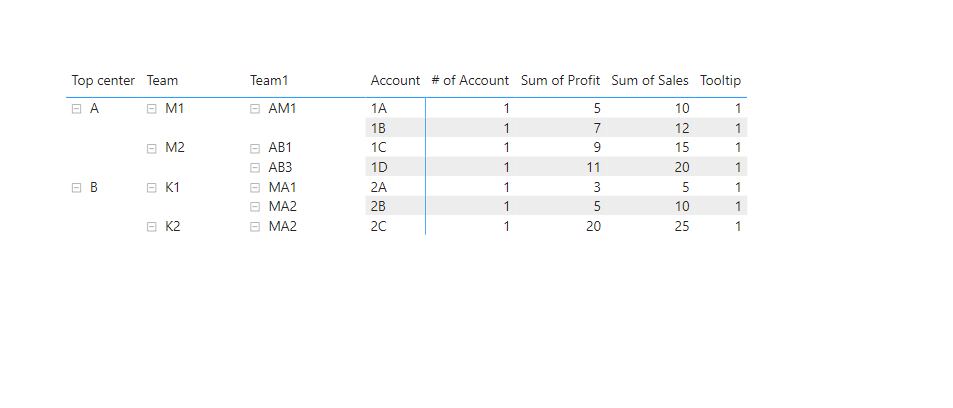The height and width of the screenshot is (408, 953).
Task: Click Sum of Sales value in row 1D
Action: 682,167
